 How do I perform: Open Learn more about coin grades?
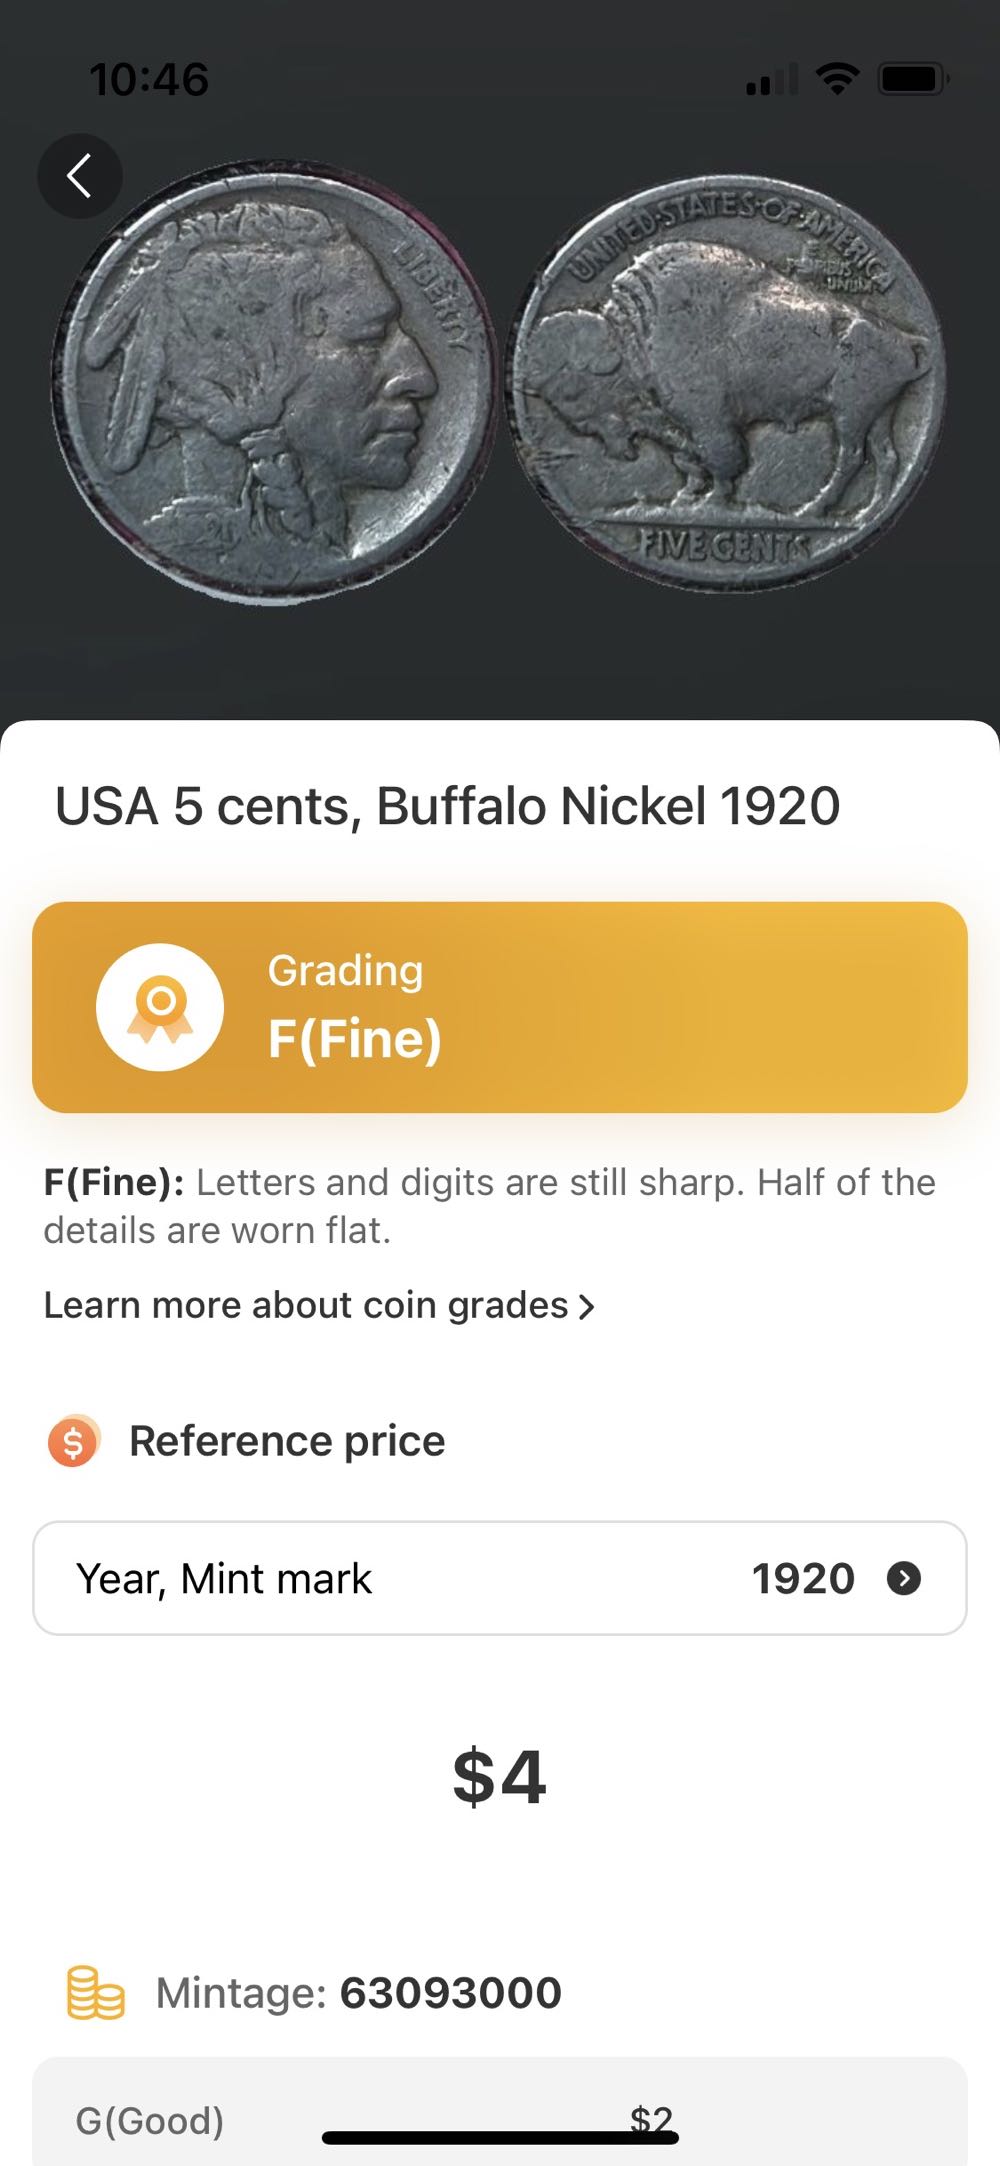click(306, 1305)
